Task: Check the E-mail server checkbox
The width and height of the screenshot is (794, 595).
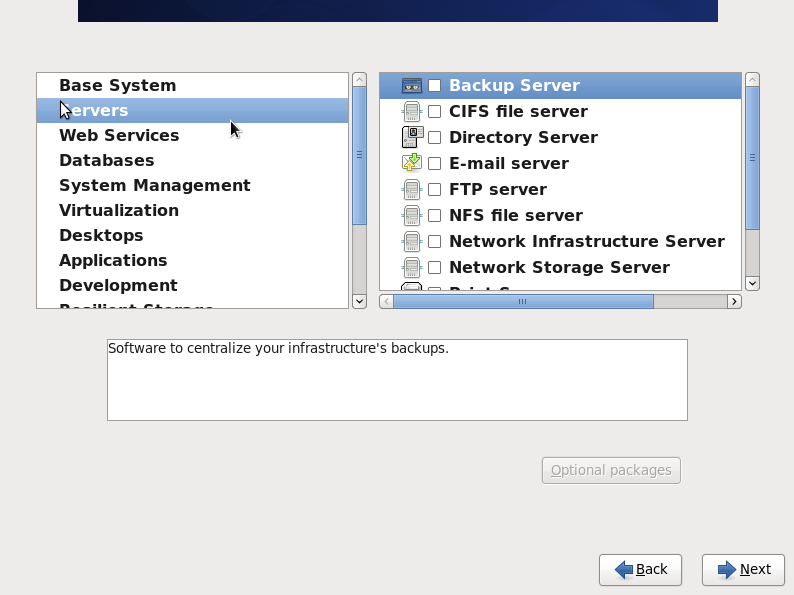Action: pyautogui.click(x=435, y=164)
